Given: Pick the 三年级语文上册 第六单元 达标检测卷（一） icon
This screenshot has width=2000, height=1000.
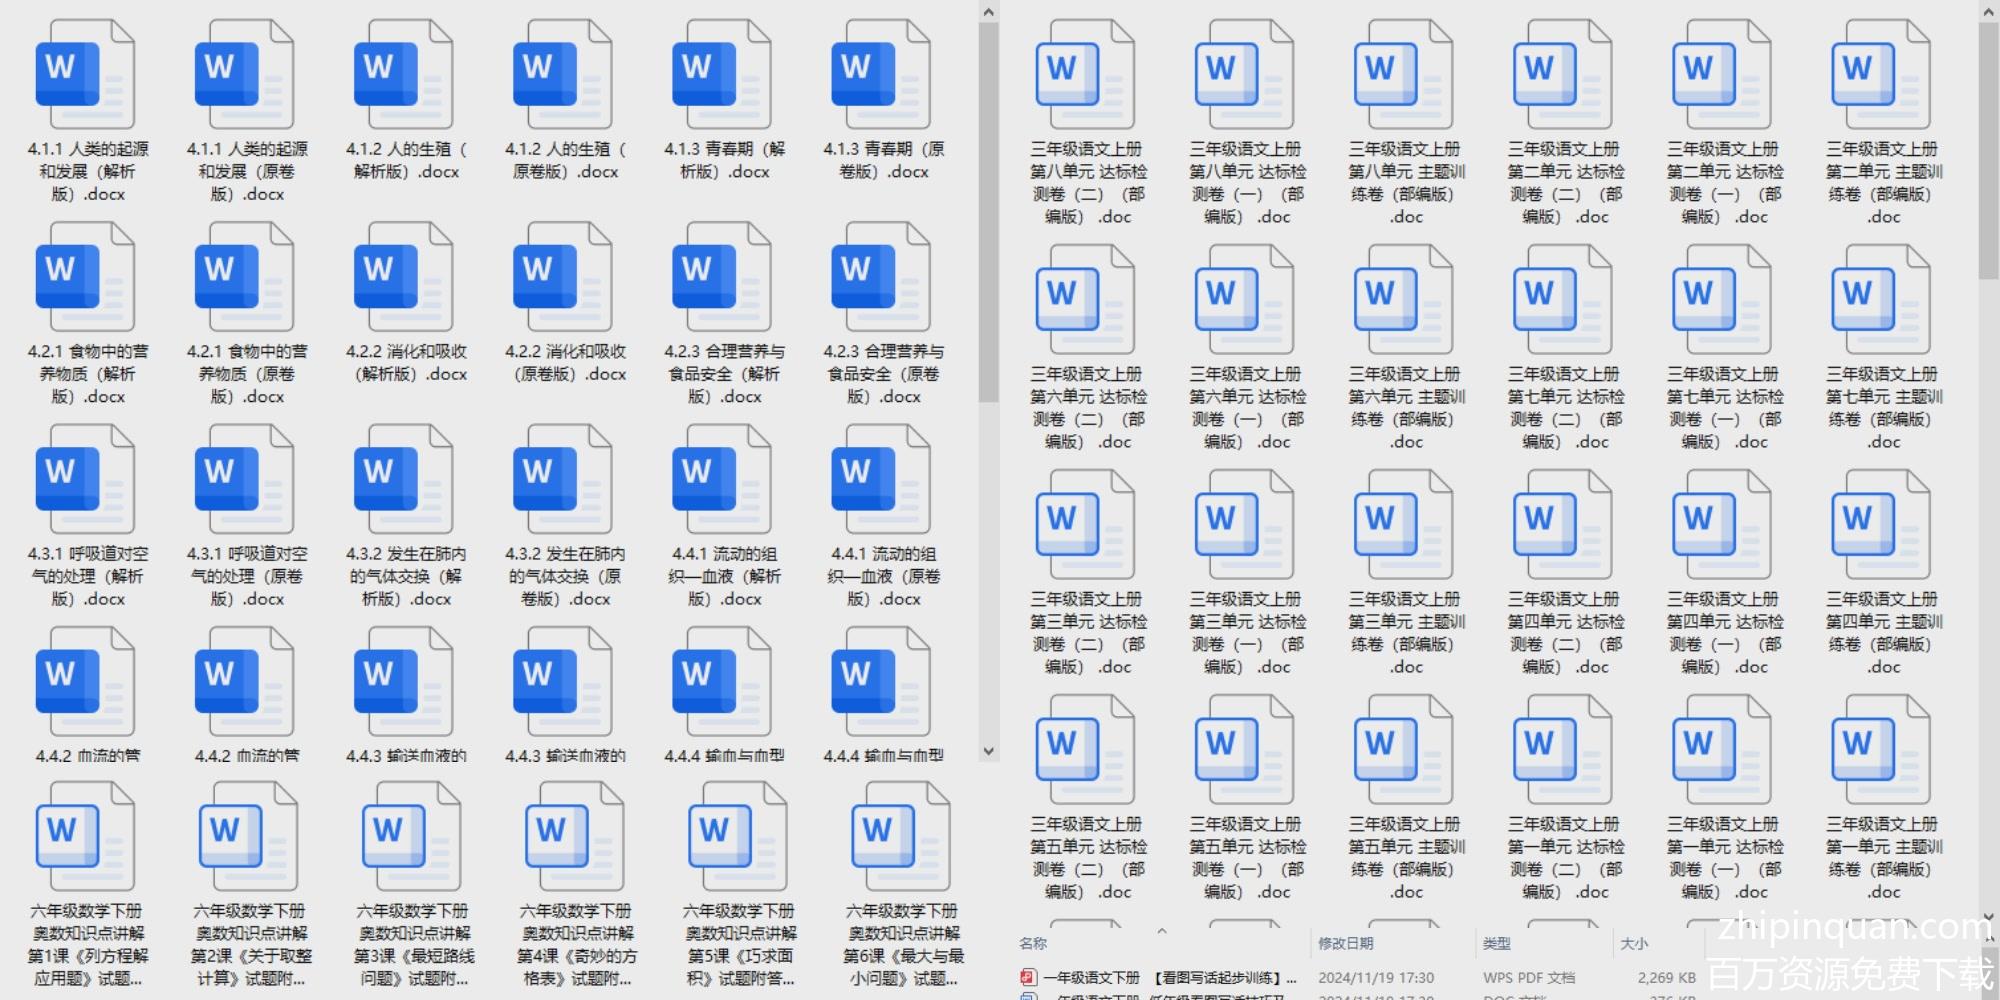Looking at the screenshot, I should point(1245,300).
